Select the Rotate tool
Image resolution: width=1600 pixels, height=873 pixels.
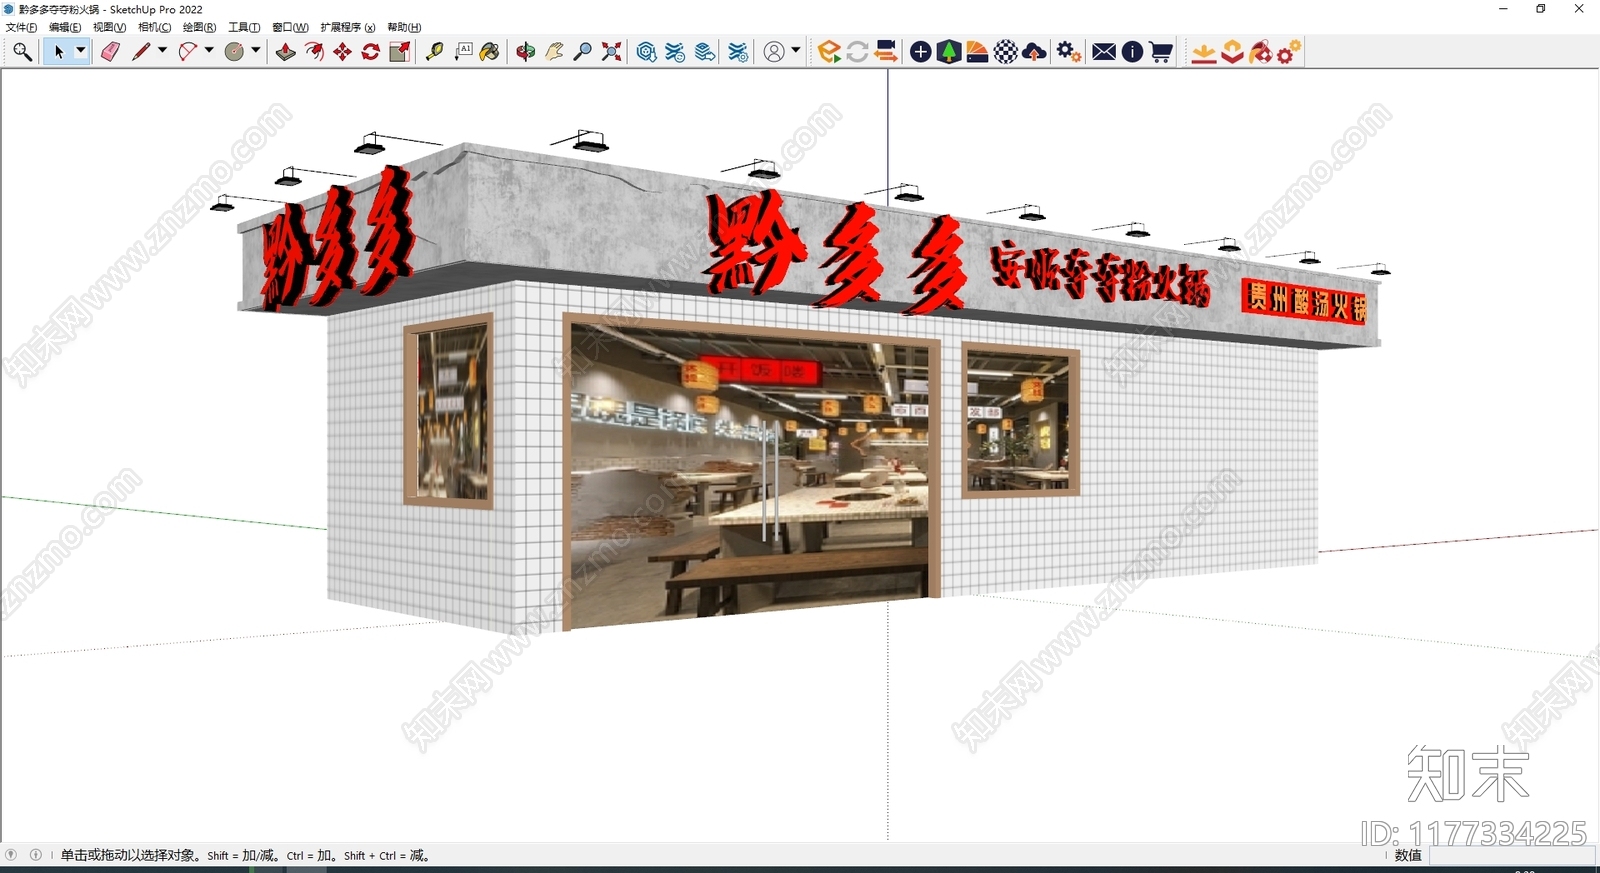click(x=370, y=52)
